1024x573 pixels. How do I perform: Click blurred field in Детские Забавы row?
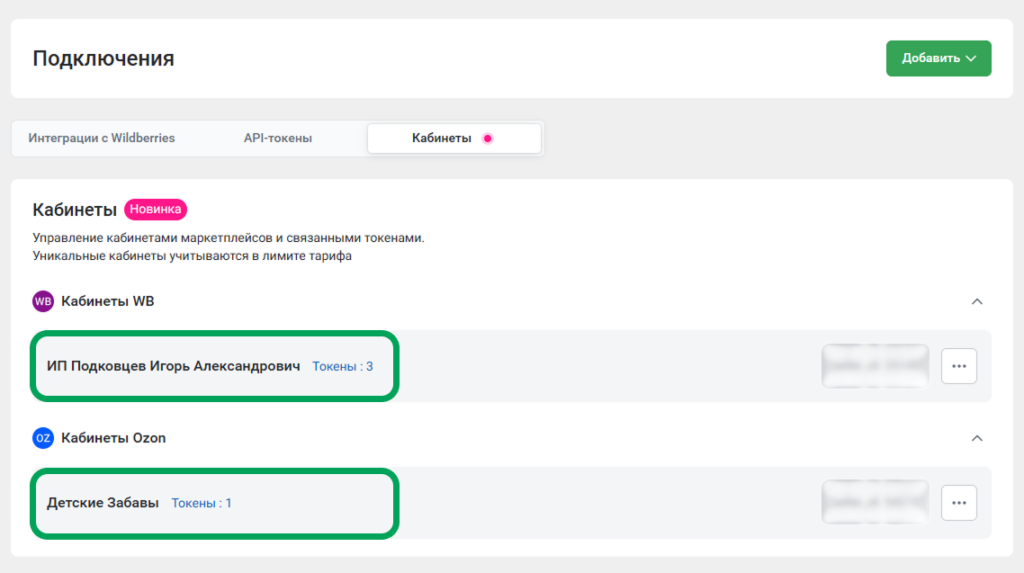tap(875, 502)
